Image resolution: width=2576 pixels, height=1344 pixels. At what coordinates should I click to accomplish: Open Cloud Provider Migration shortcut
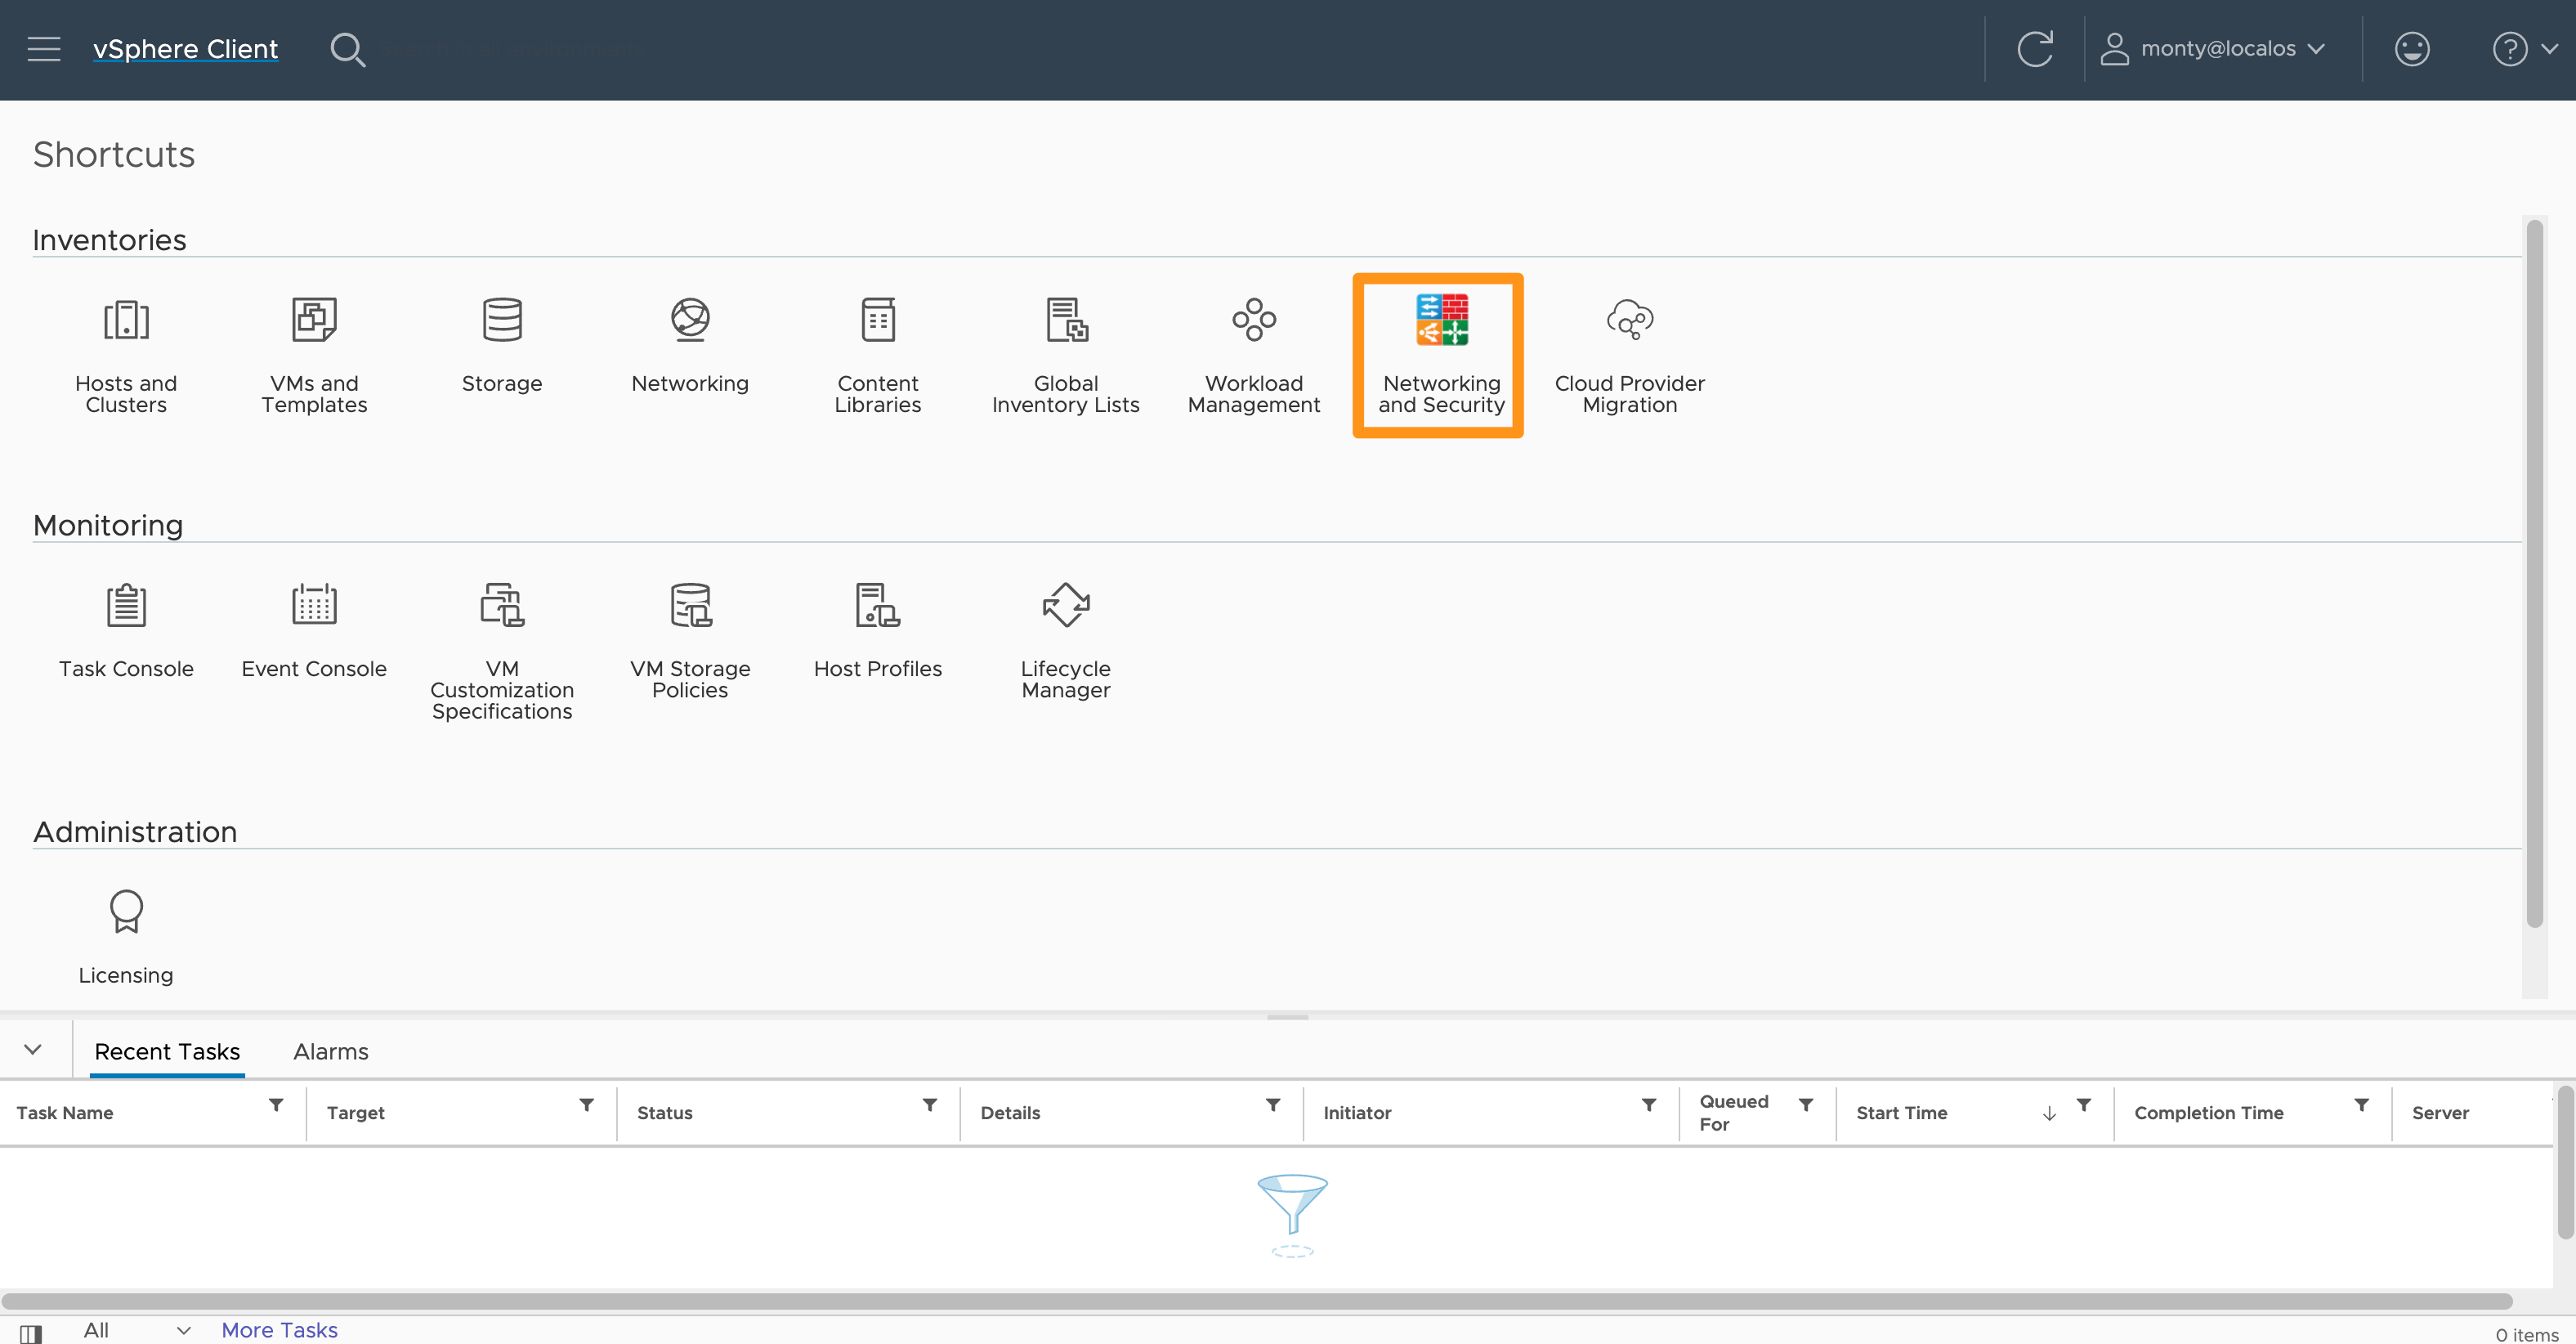click(1630, 356)
